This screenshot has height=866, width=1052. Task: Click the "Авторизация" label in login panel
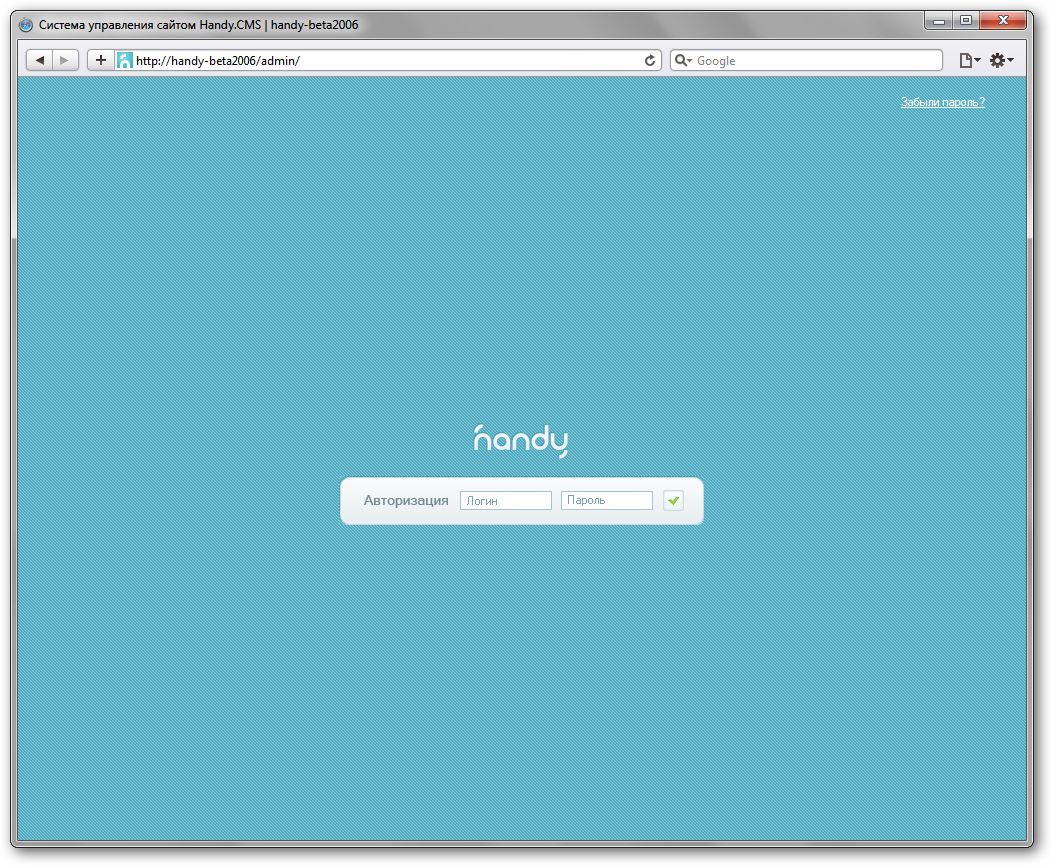[x=406, y=500]
